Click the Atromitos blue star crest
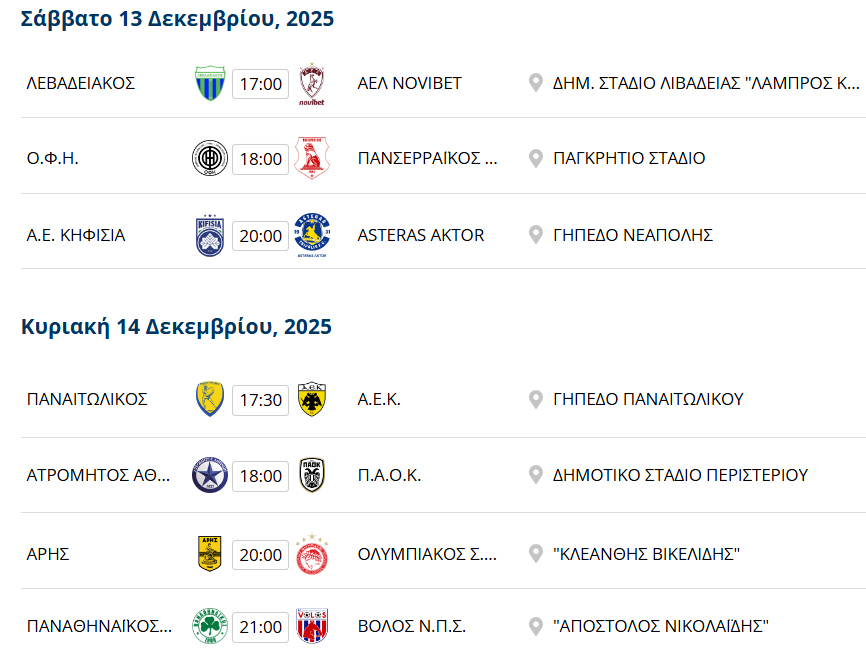 210,475
